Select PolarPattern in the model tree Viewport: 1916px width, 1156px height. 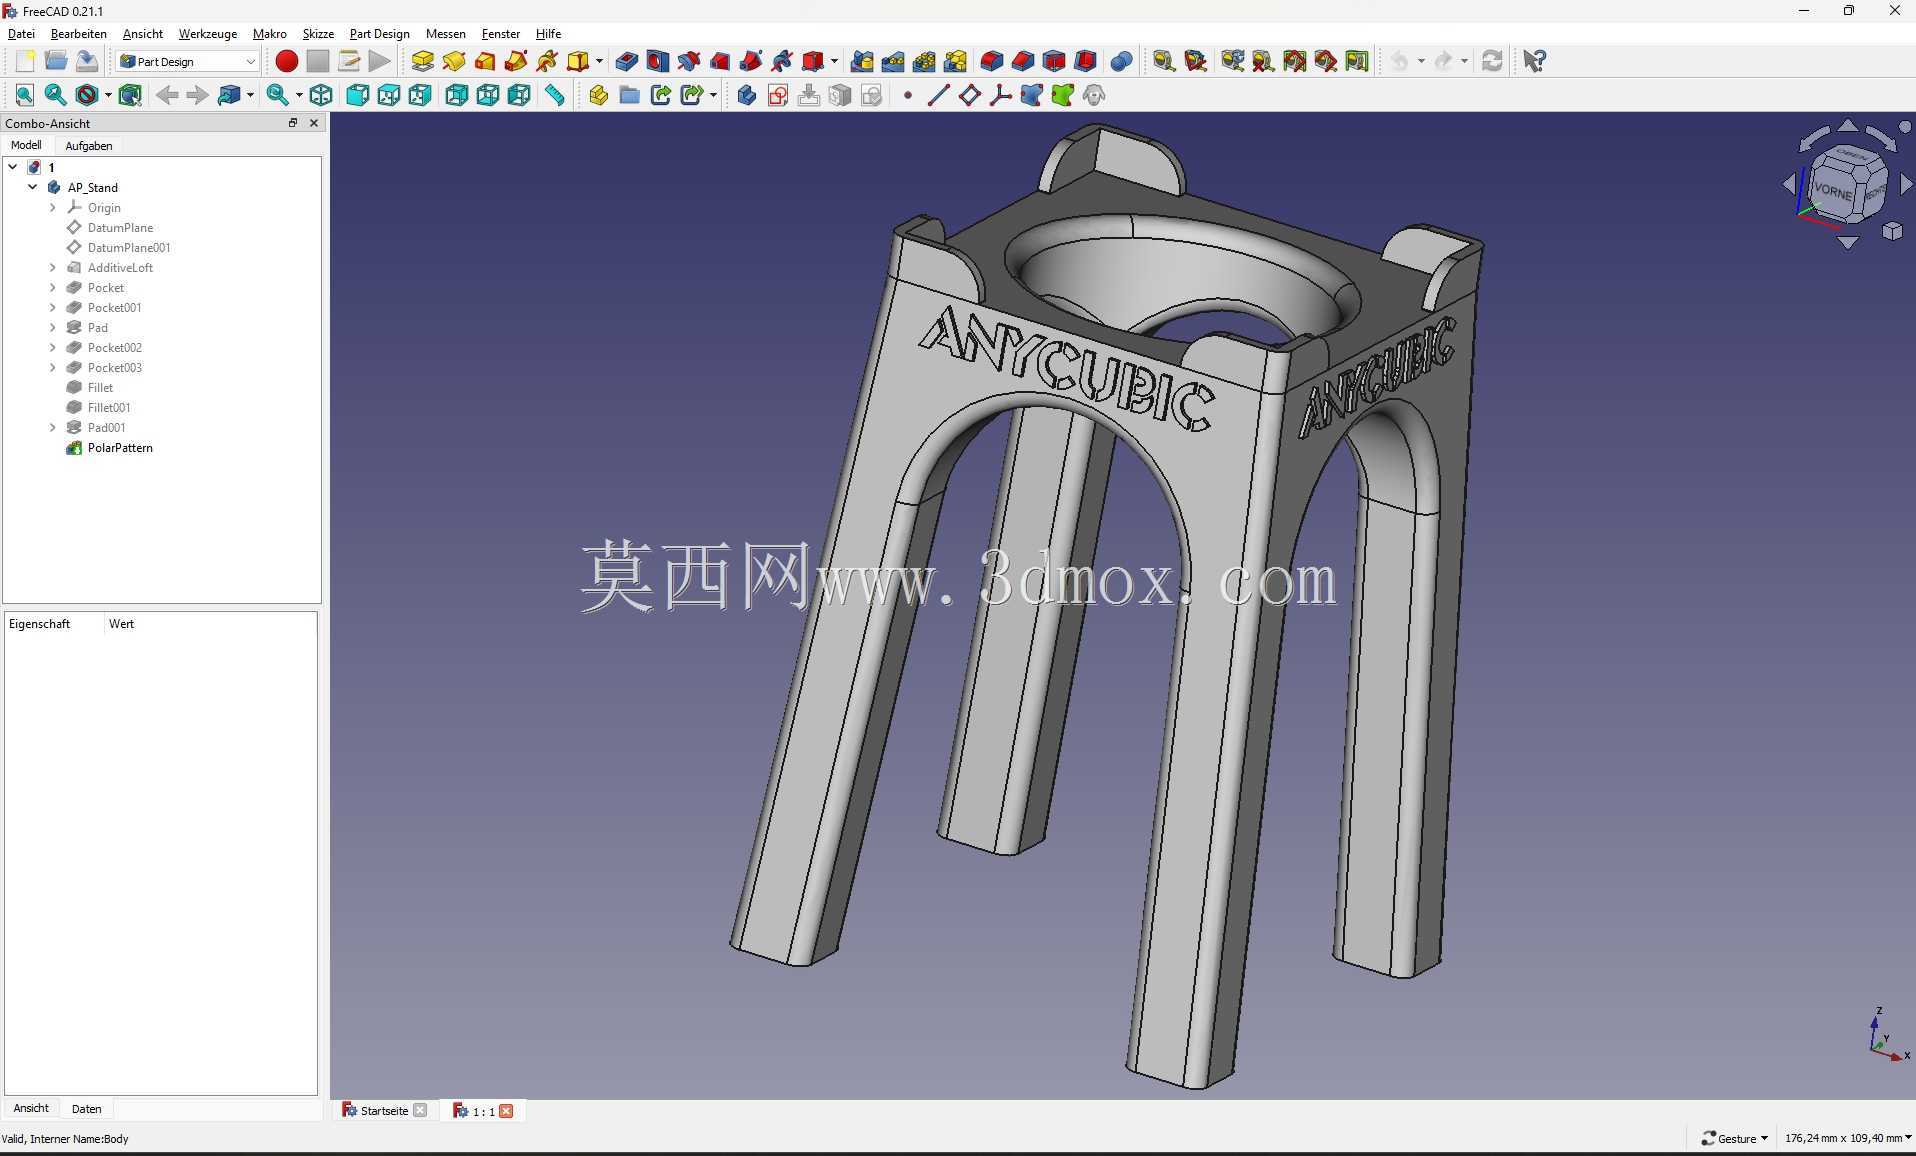[120, 447]
